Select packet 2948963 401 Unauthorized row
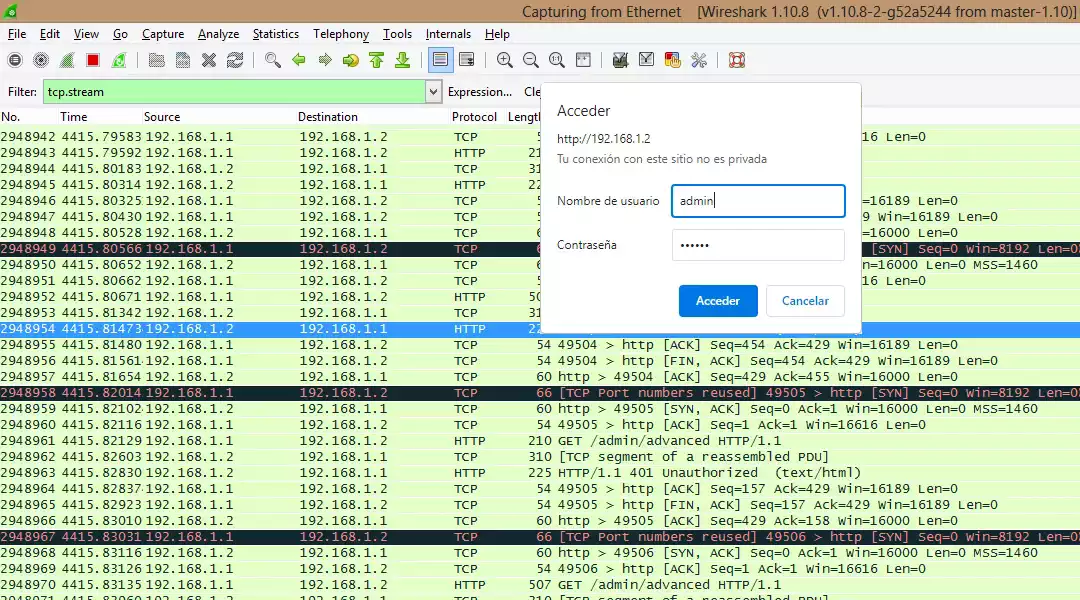Screen dimensions: 1080x600 pos(540,473)
